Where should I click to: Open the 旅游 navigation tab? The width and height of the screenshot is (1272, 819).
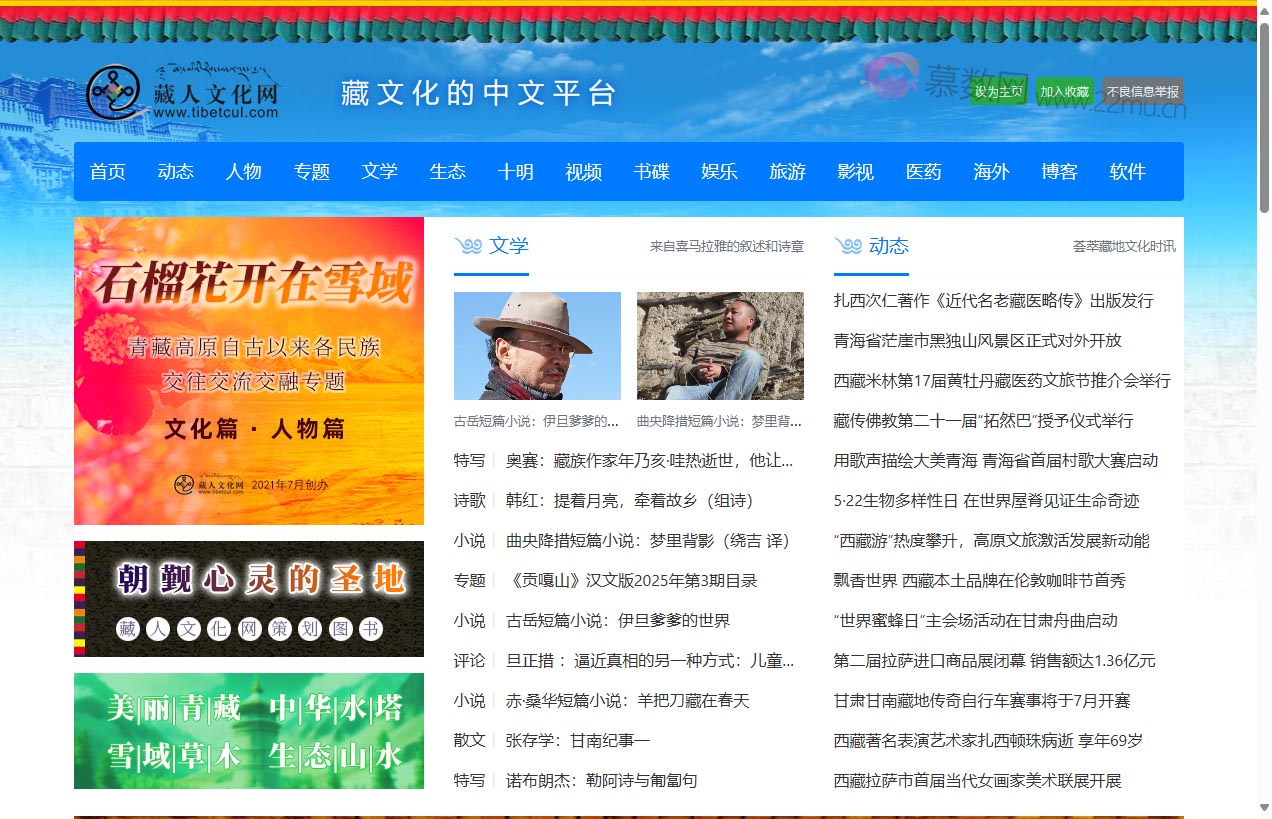(x=787, y=171)
